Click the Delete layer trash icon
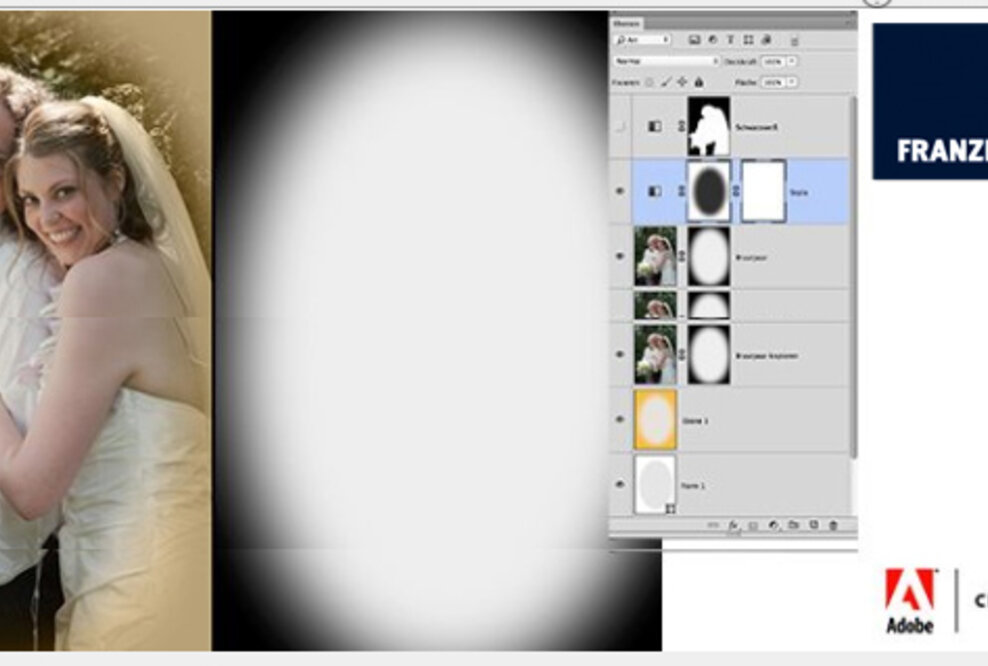Viewport: 988px width, 666px height. click(833, 525)
